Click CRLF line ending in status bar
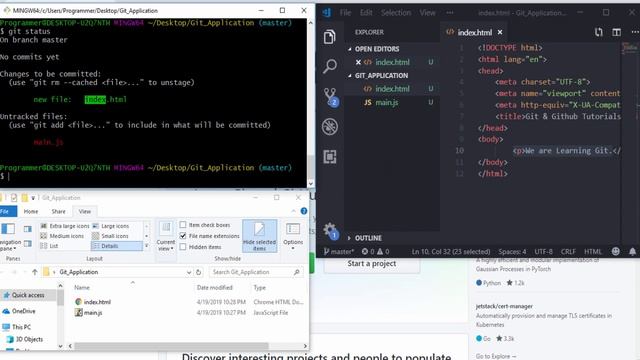The image size is (640, 360). [568, 251]
